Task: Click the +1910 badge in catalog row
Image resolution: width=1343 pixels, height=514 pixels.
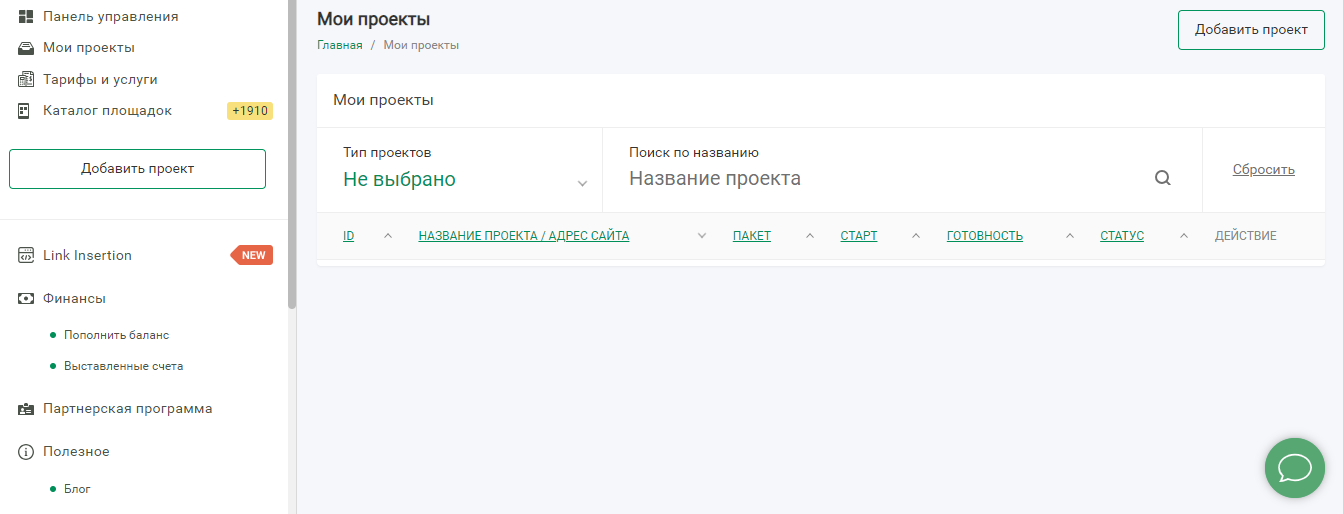Action: pos(250,111)
